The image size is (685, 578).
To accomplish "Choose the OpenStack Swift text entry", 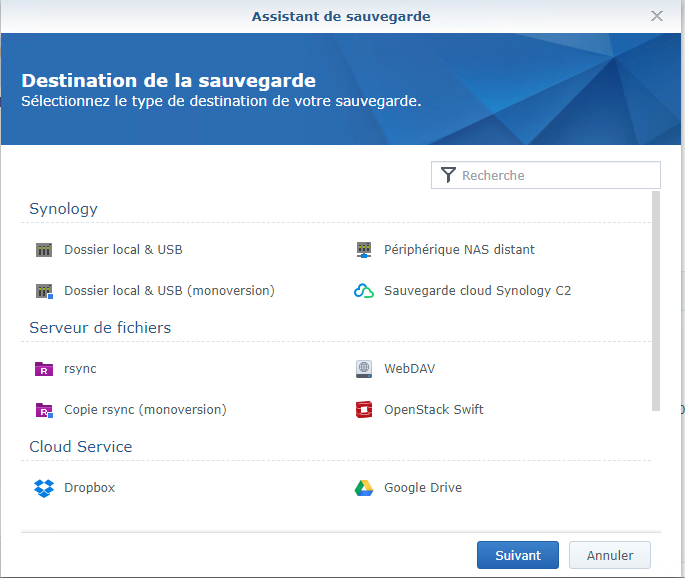I will point(434,410).
